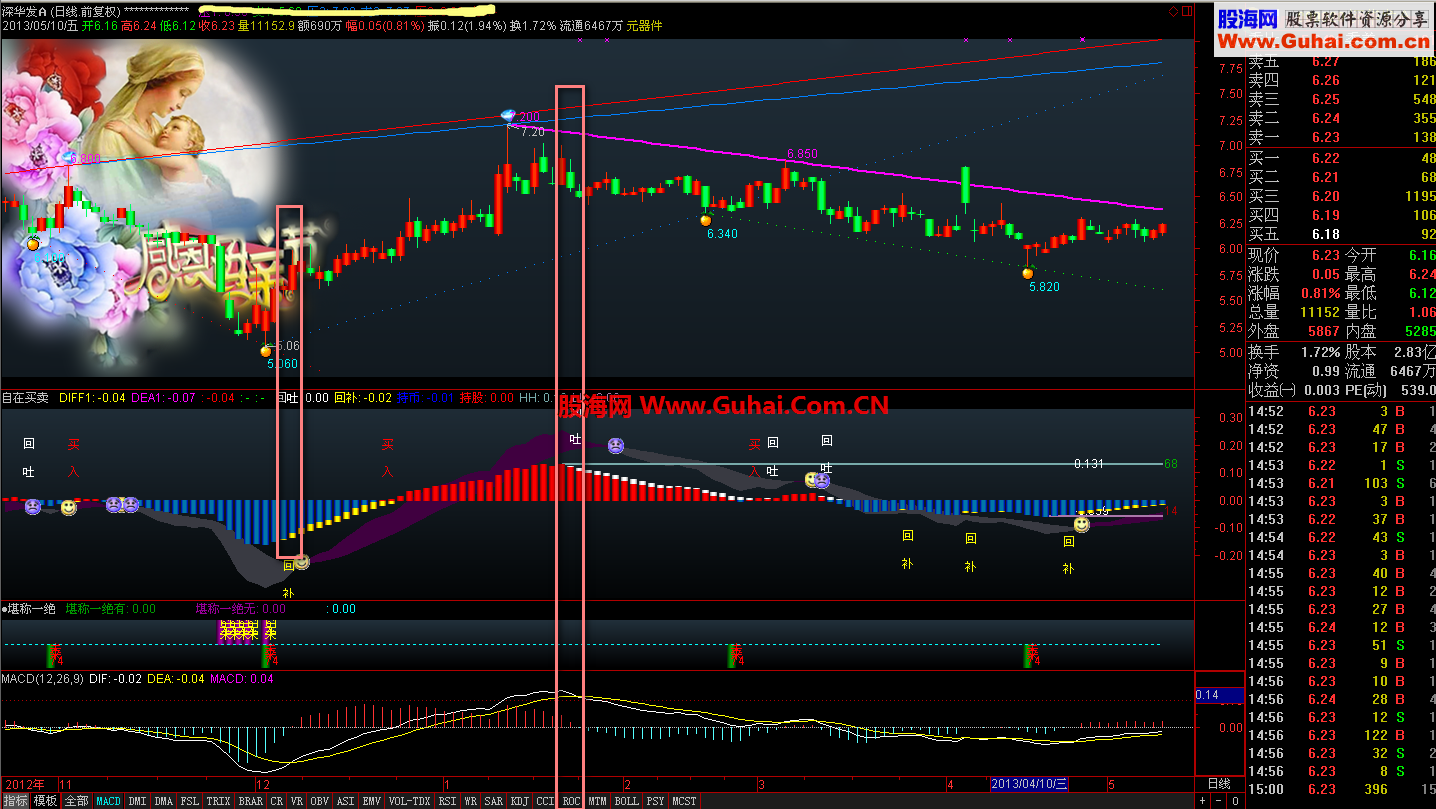1436x809 pixels.
Task: Switch to OBV indicator tab
Action: click(x=320, y=801)
